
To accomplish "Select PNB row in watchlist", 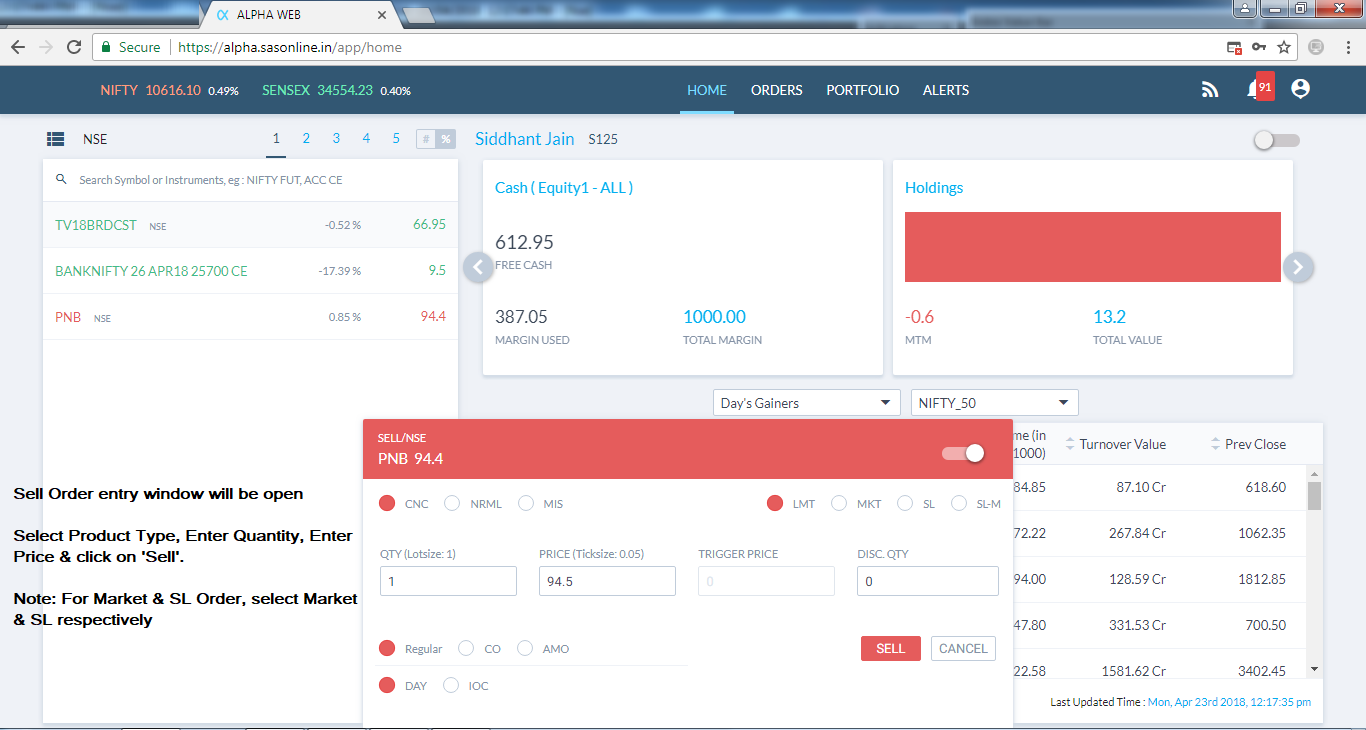I will tap(250, 317).
